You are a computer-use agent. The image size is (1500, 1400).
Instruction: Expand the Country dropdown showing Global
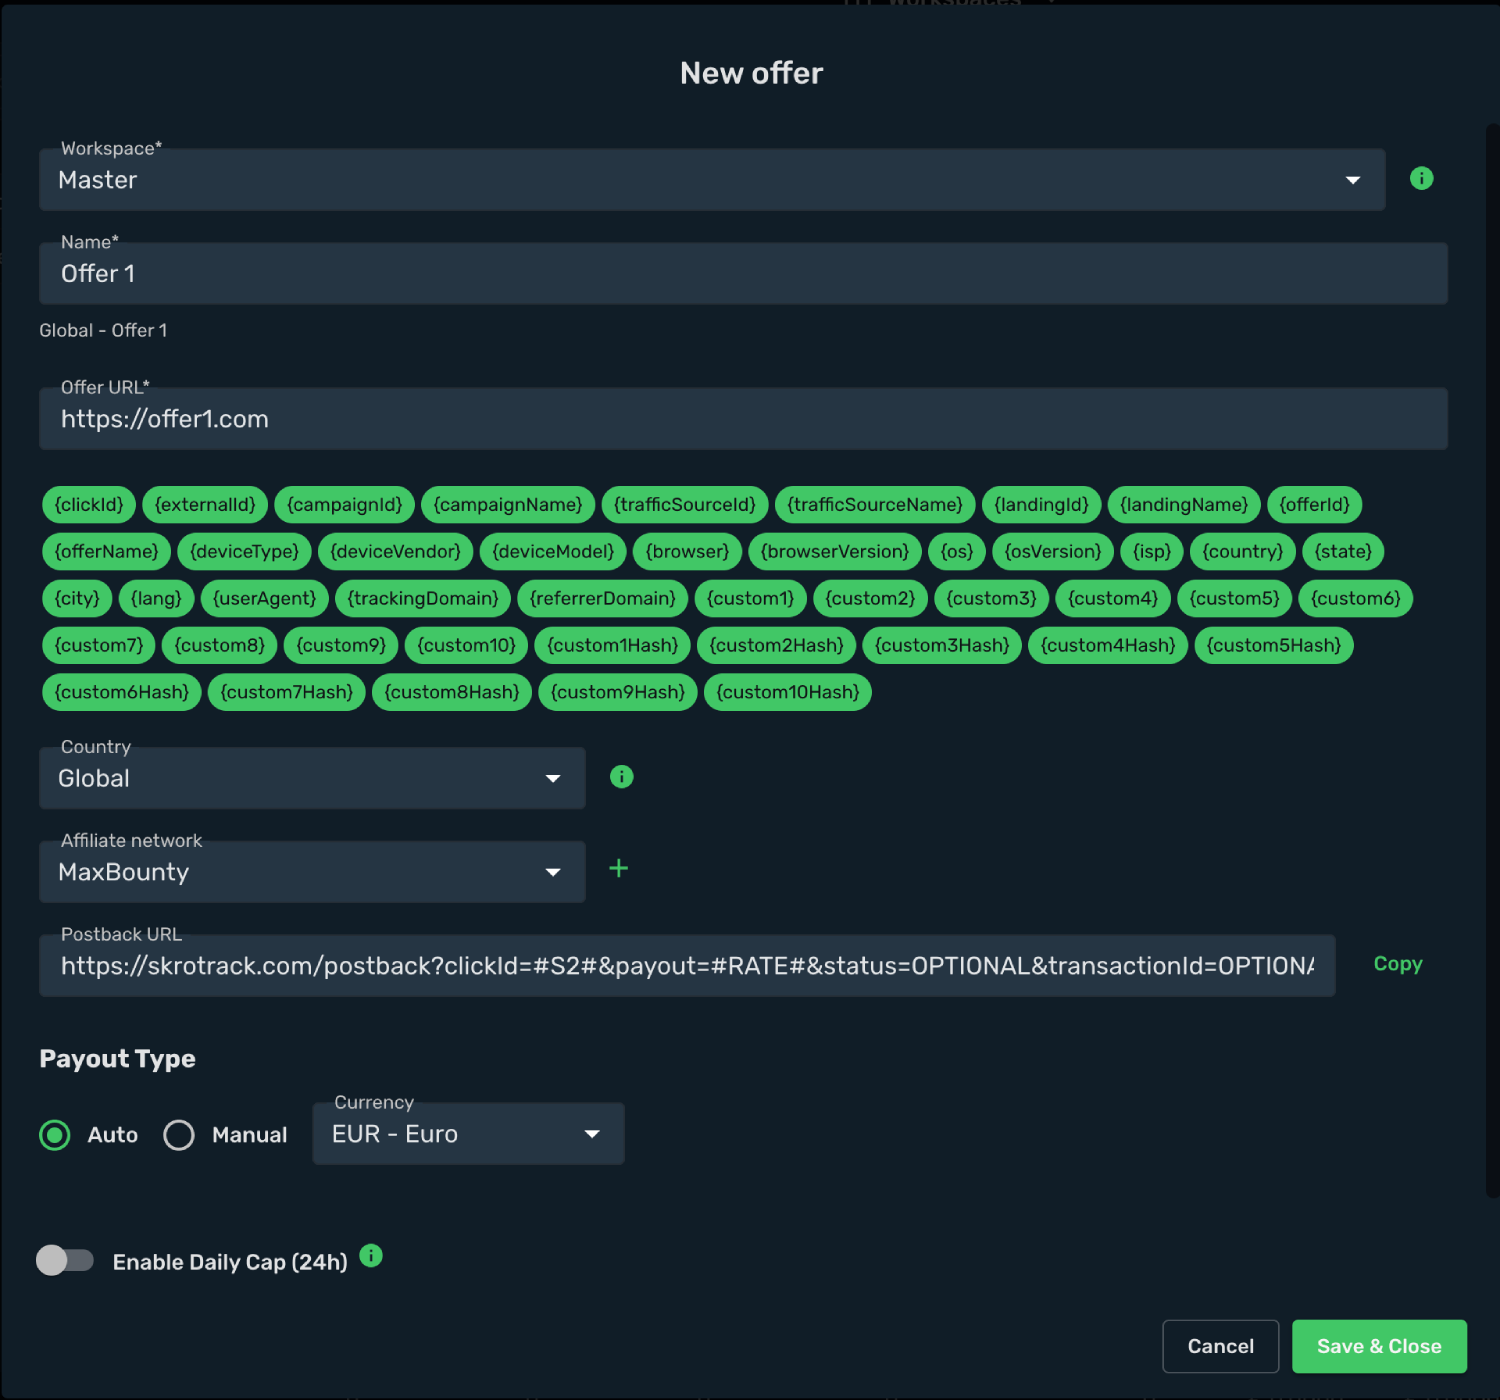[x=312, y=778]
